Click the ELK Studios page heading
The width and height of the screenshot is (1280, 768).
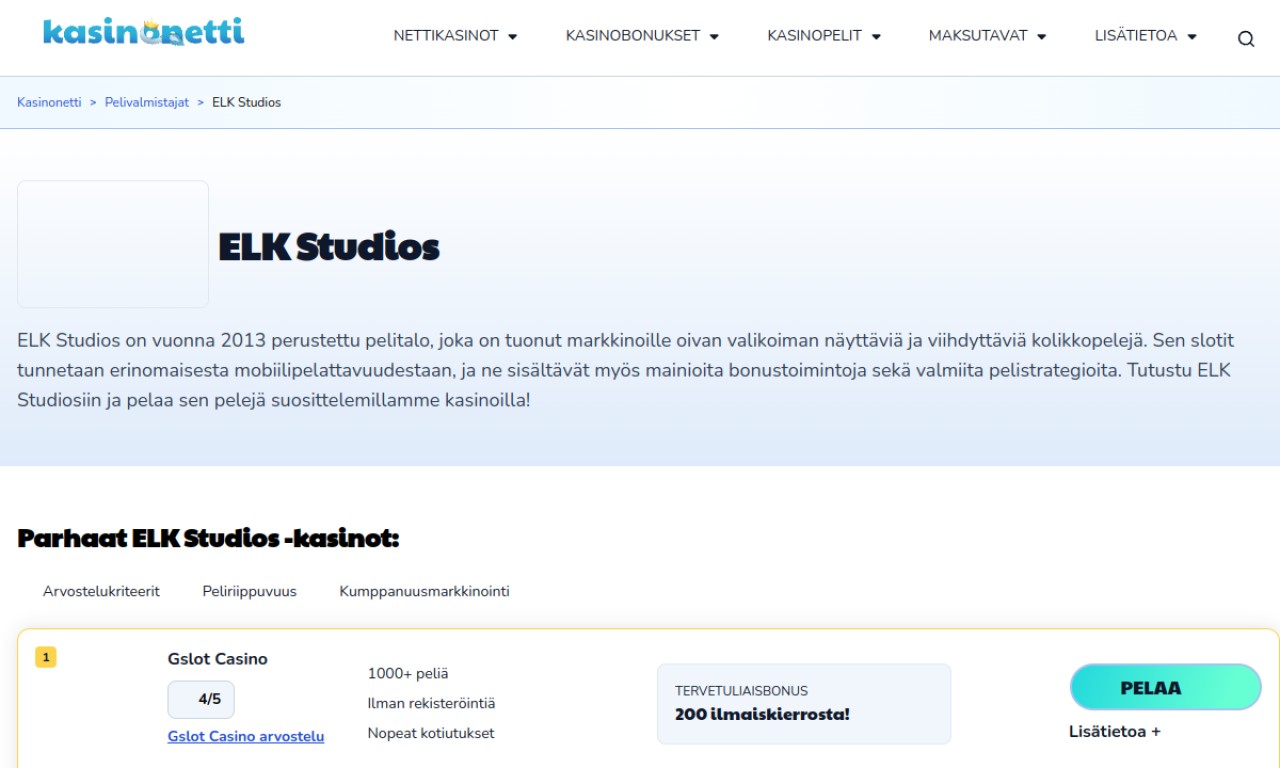click(329, 247)
